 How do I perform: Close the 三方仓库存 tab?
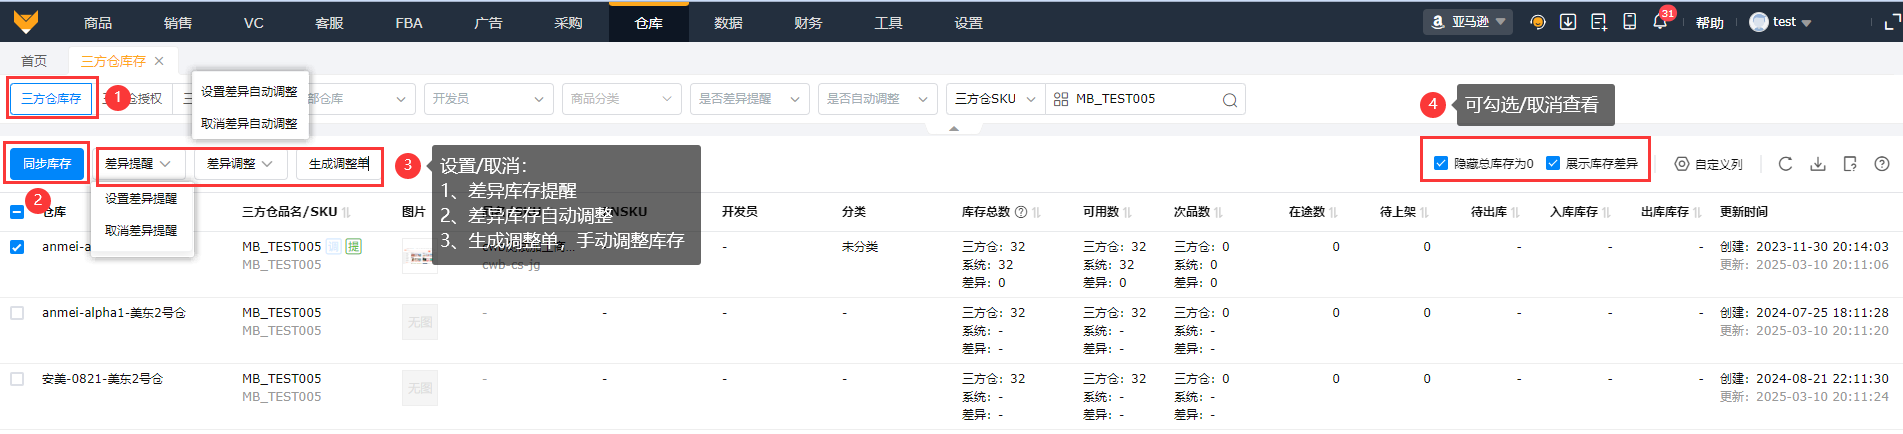[x=159, y=61]
